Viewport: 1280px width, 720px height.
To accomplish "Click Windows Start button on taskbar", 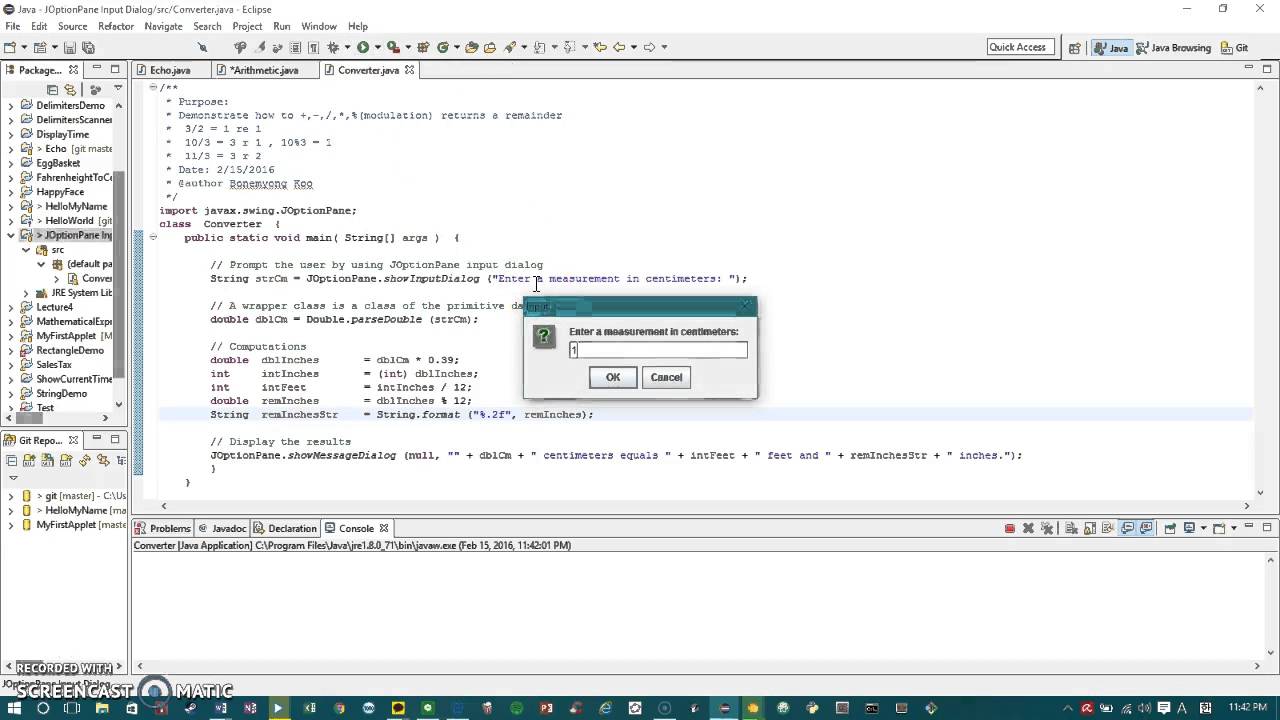I will click(14, 708).
